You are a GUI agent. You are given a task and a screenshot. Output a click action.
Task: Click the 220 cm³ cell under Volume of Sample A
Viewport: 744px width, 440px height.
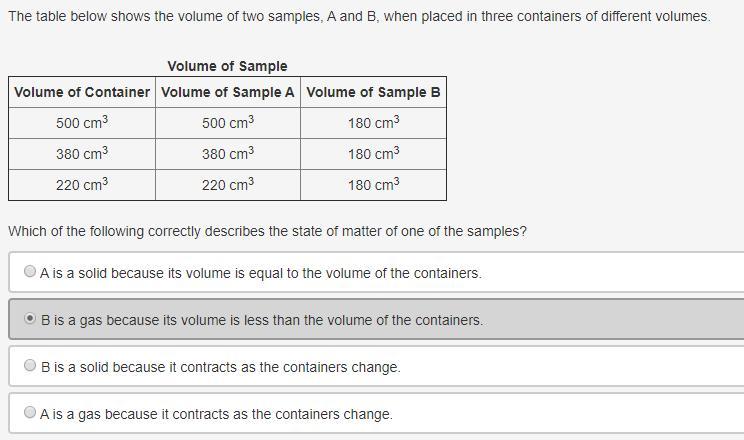[228, 185]
